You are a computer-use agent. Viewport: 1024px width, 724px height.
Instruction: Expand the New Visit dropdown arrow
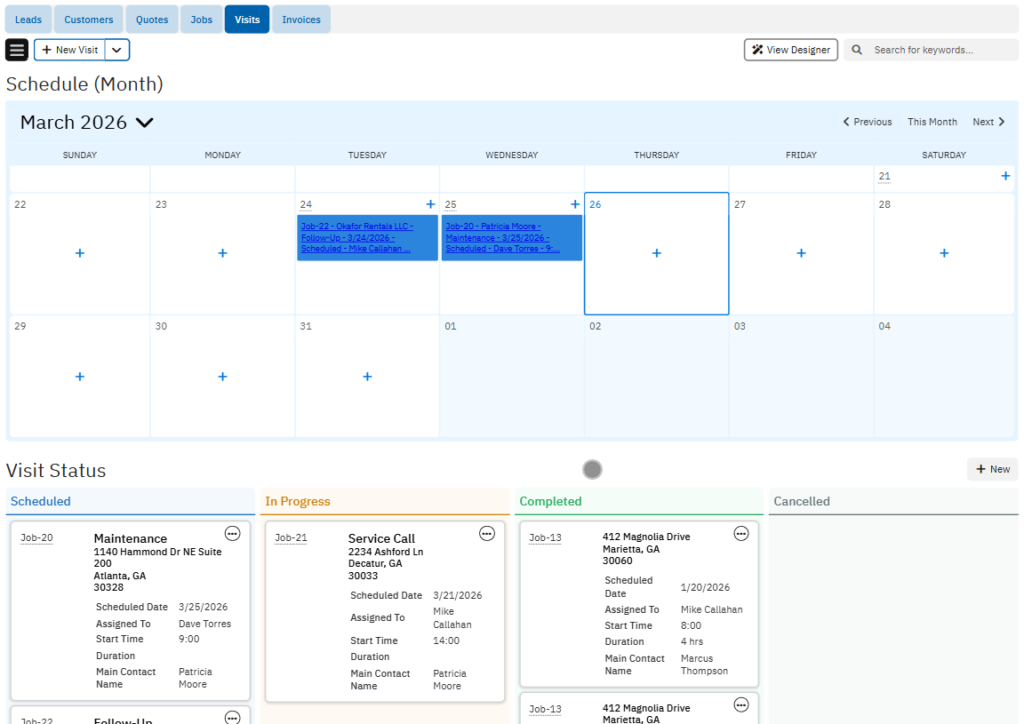click(x=117, y=50)
